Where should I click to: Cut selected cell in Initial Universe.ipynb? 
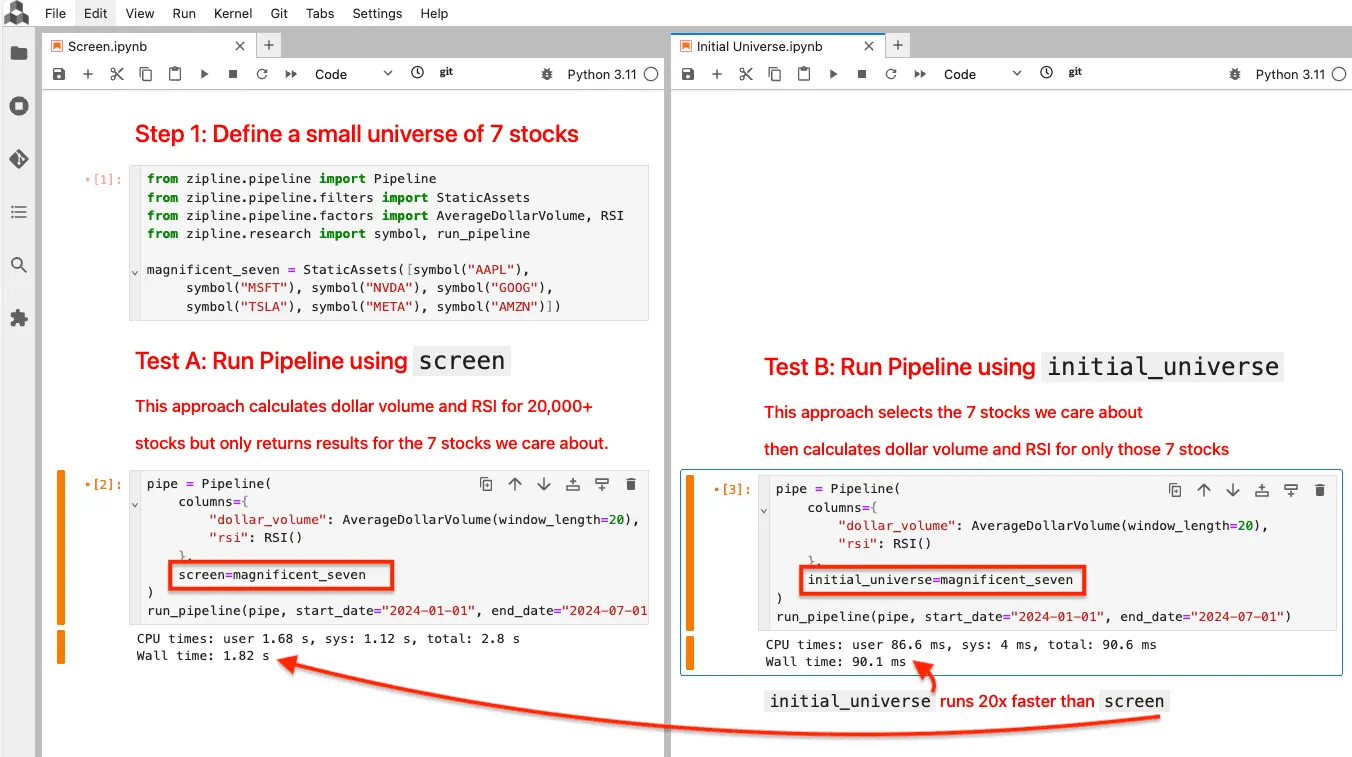coord(745,74)
